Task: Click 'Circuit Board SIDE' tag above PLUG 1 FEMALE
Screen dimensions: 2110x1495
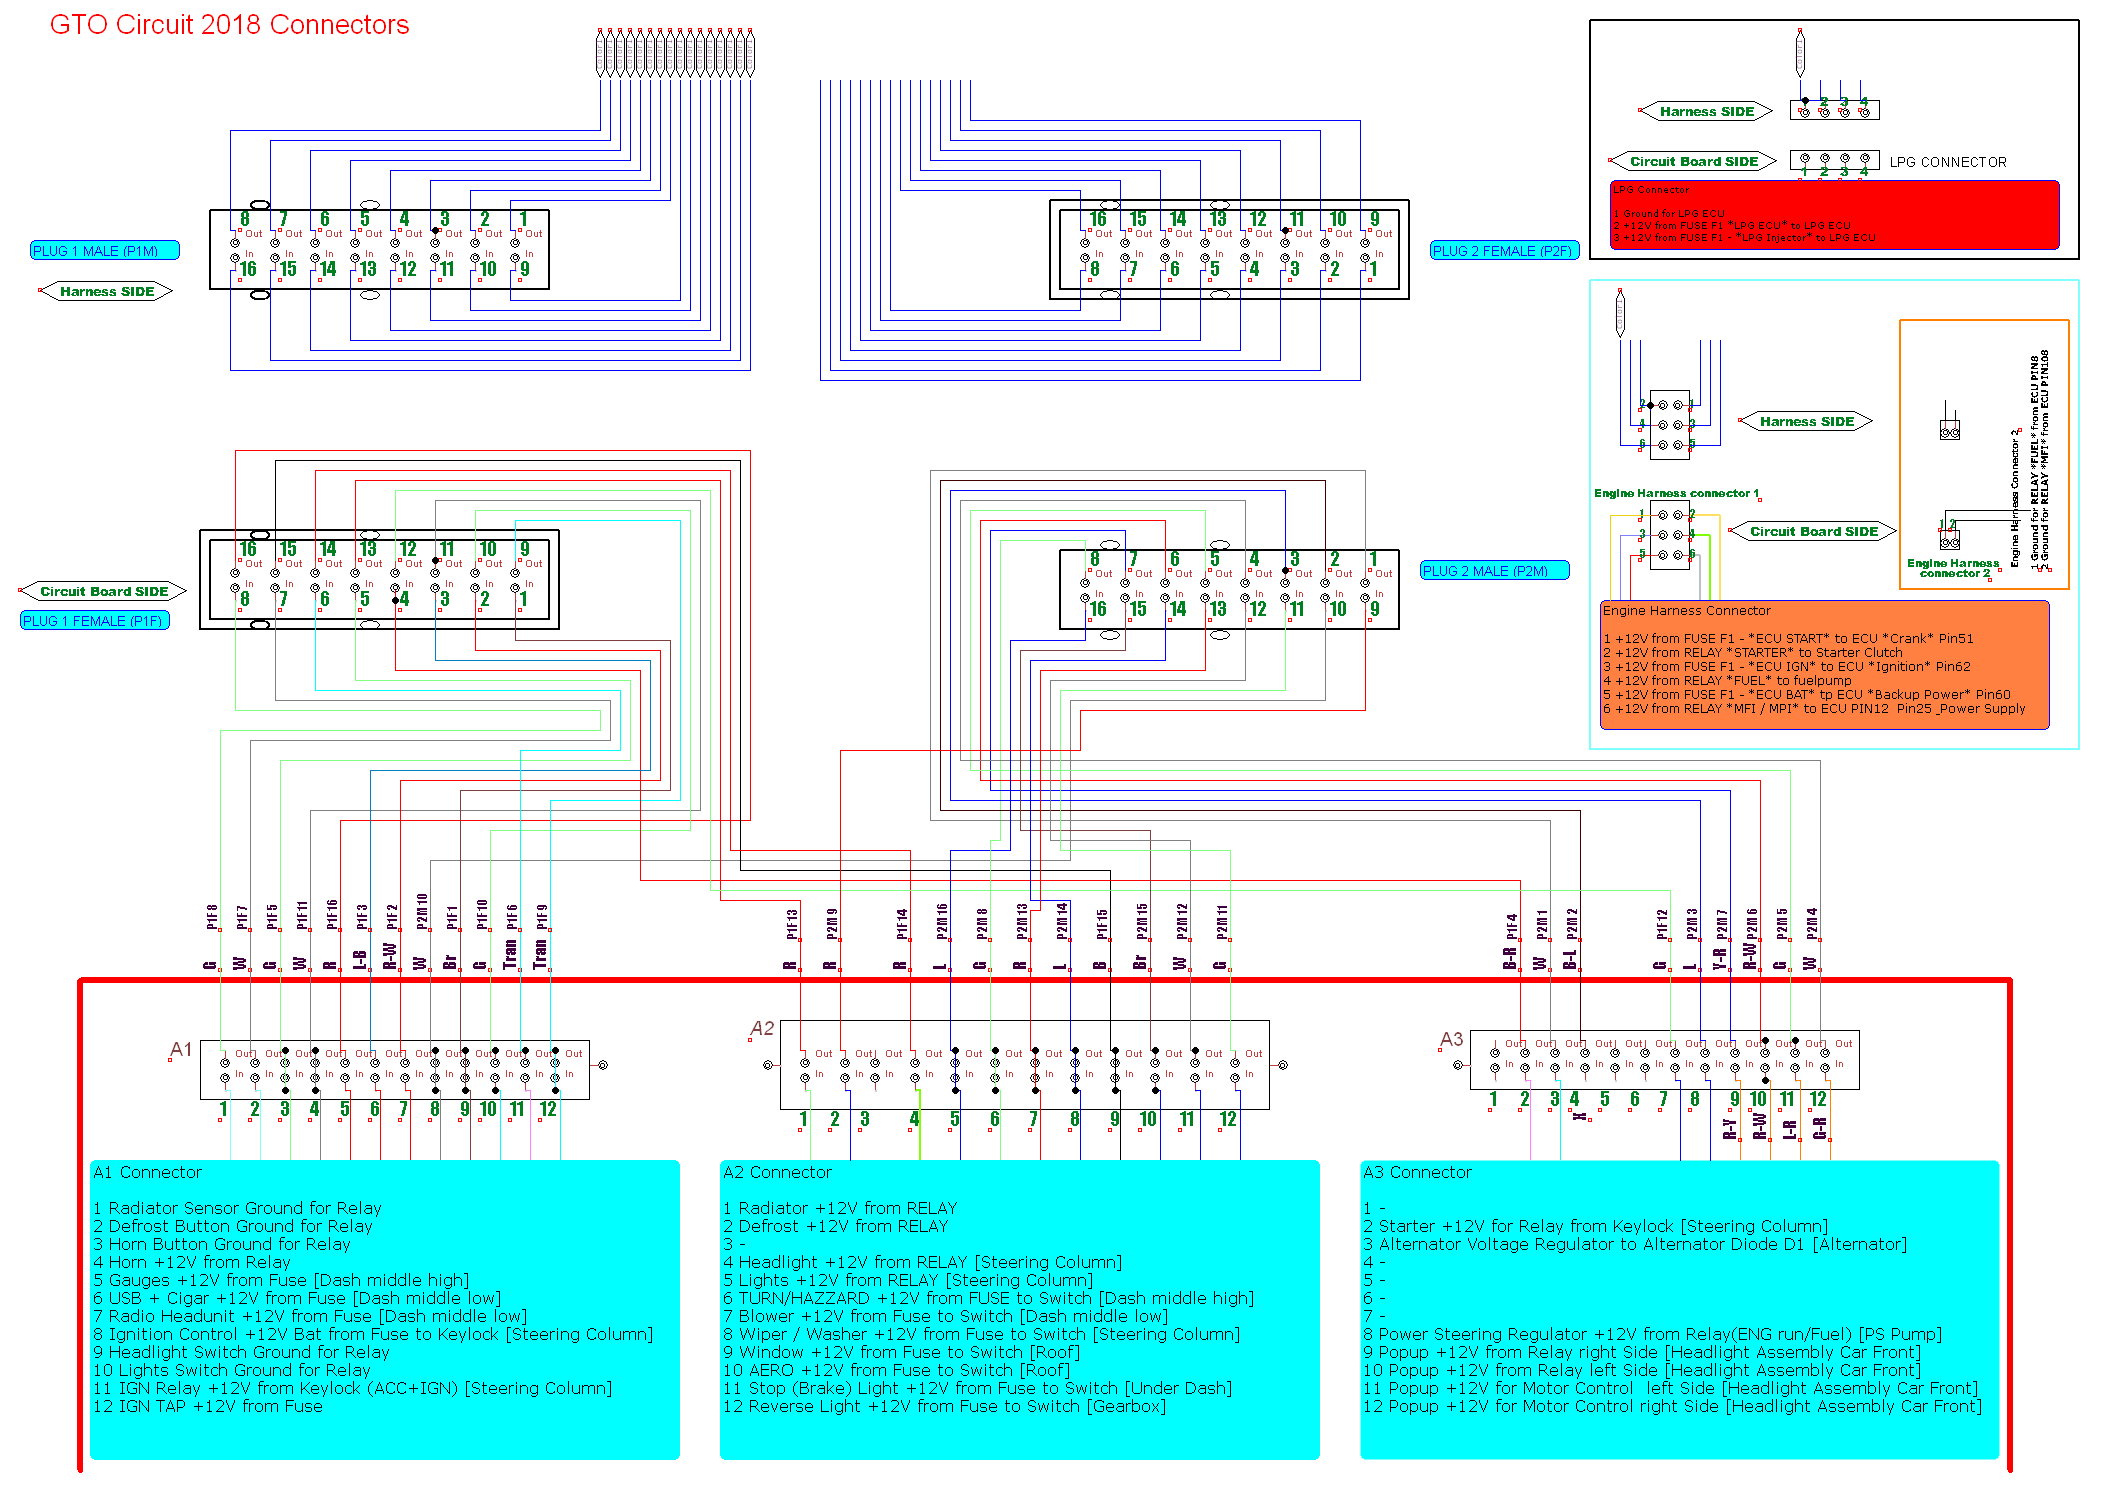Action: click(x=104, y=592)
